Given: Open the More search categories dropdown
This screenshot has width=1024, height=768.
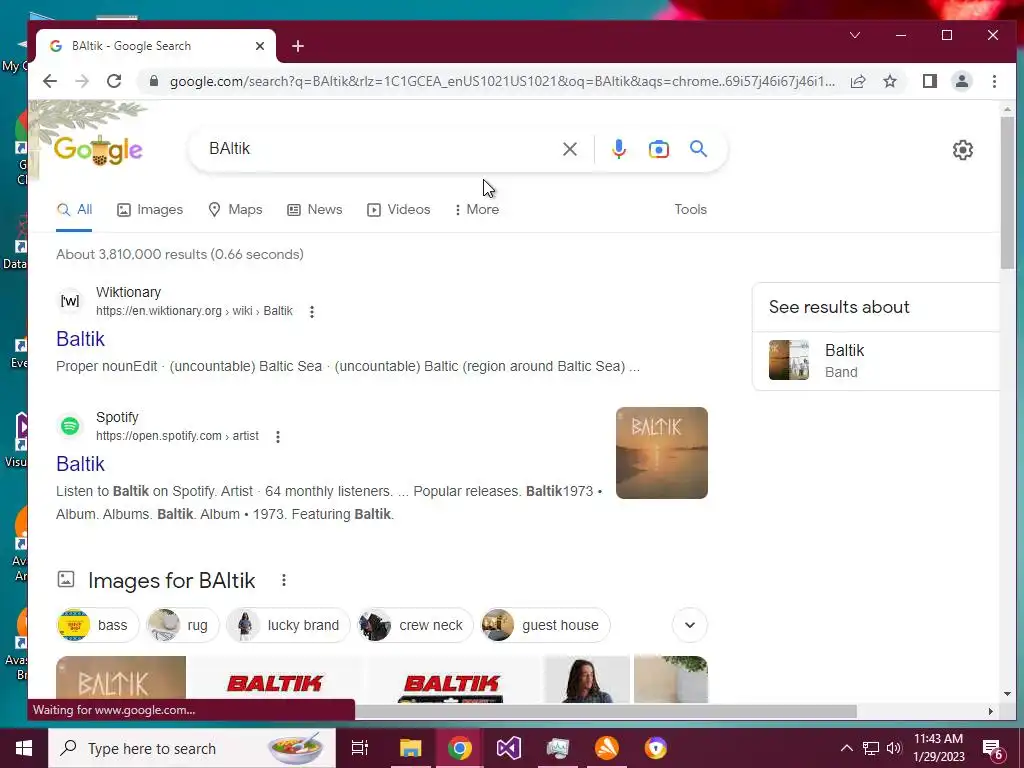Looking at the screenshot, I should [x=477, y=210].
